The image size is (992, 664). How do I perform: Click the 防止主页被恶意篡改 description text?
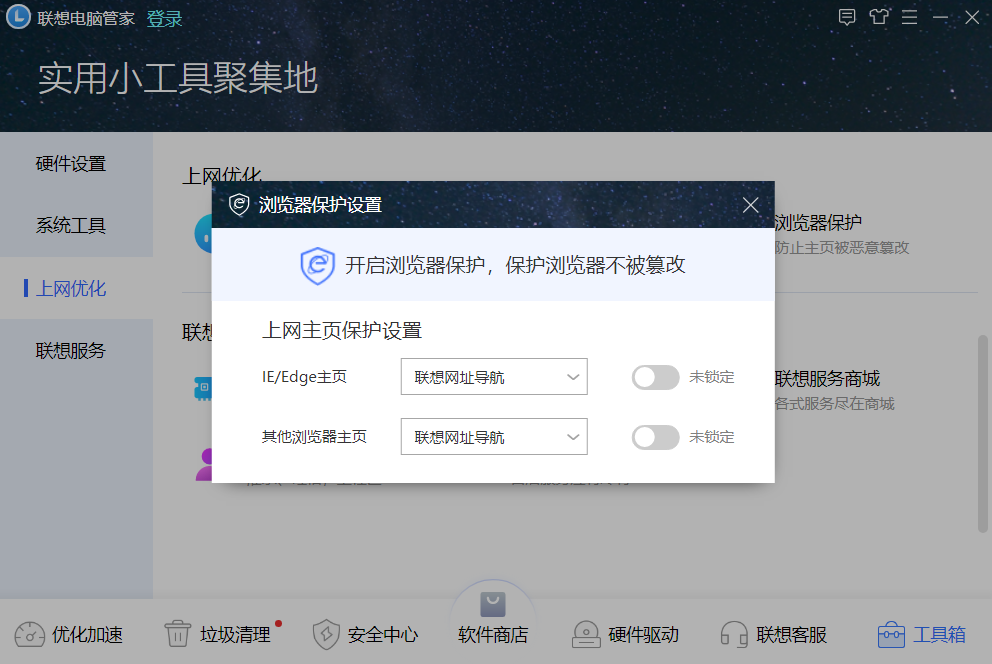(x=842, y=248)
